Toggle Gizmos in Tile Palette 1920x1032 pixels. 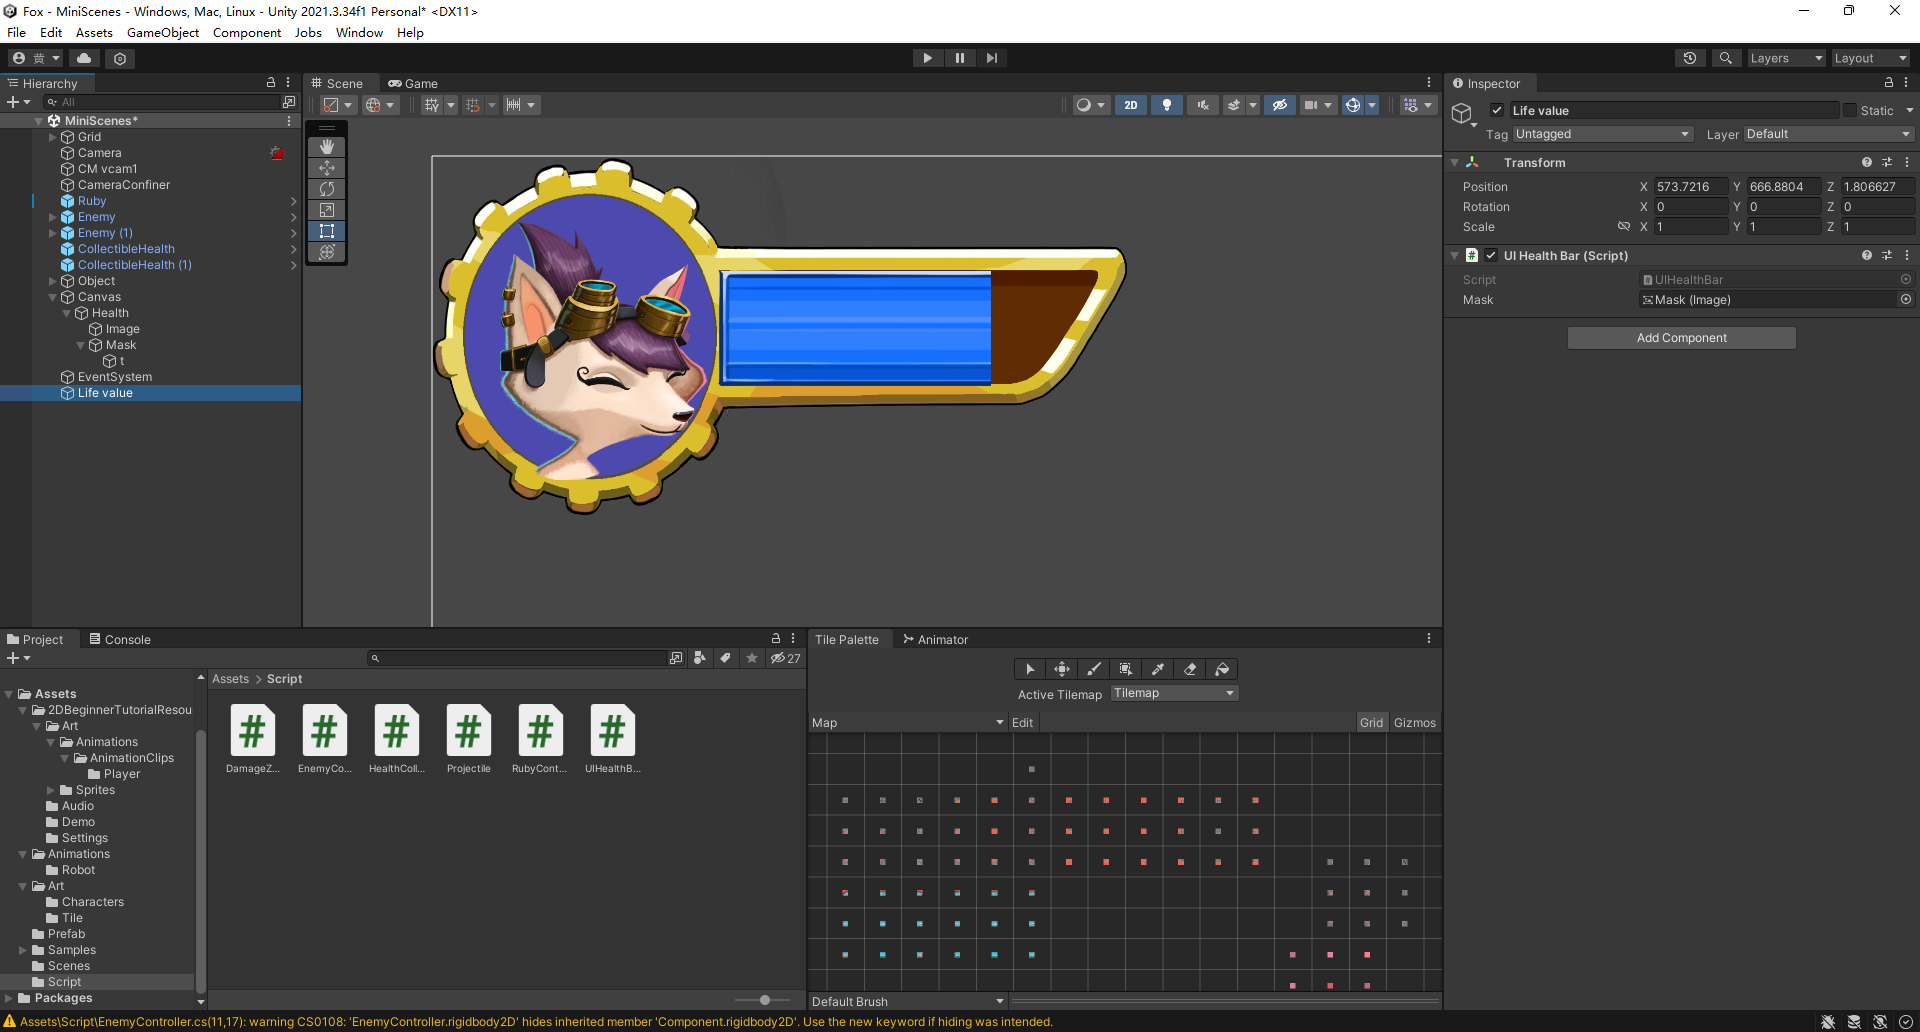(1415, 722)
